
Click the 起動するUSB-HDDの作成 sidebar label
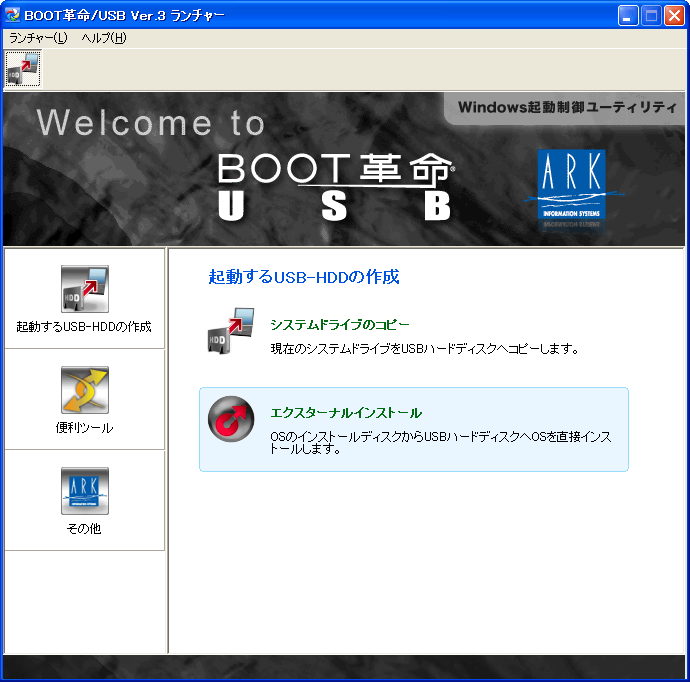coord(84,326)
